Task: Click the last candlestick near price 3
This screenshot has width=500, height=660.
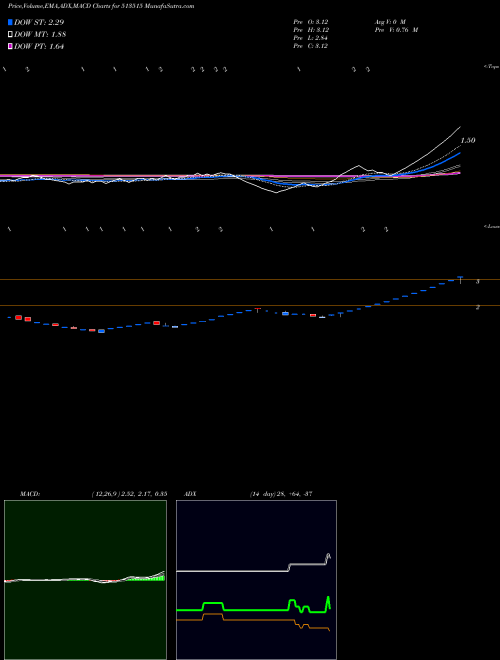Action: click(460, 279)
